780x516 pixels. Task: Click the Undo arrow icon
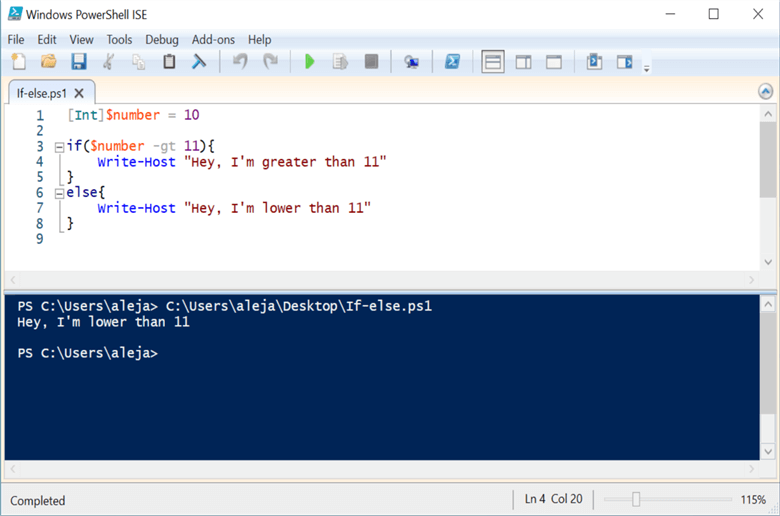240,62
